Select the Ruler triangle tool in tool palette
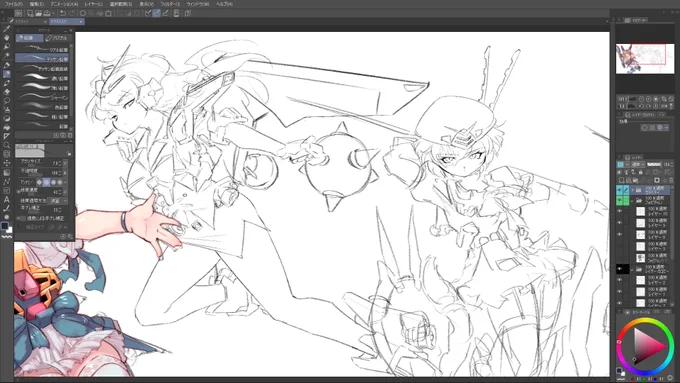The image size is (680, 383). [x=7, y=136]
